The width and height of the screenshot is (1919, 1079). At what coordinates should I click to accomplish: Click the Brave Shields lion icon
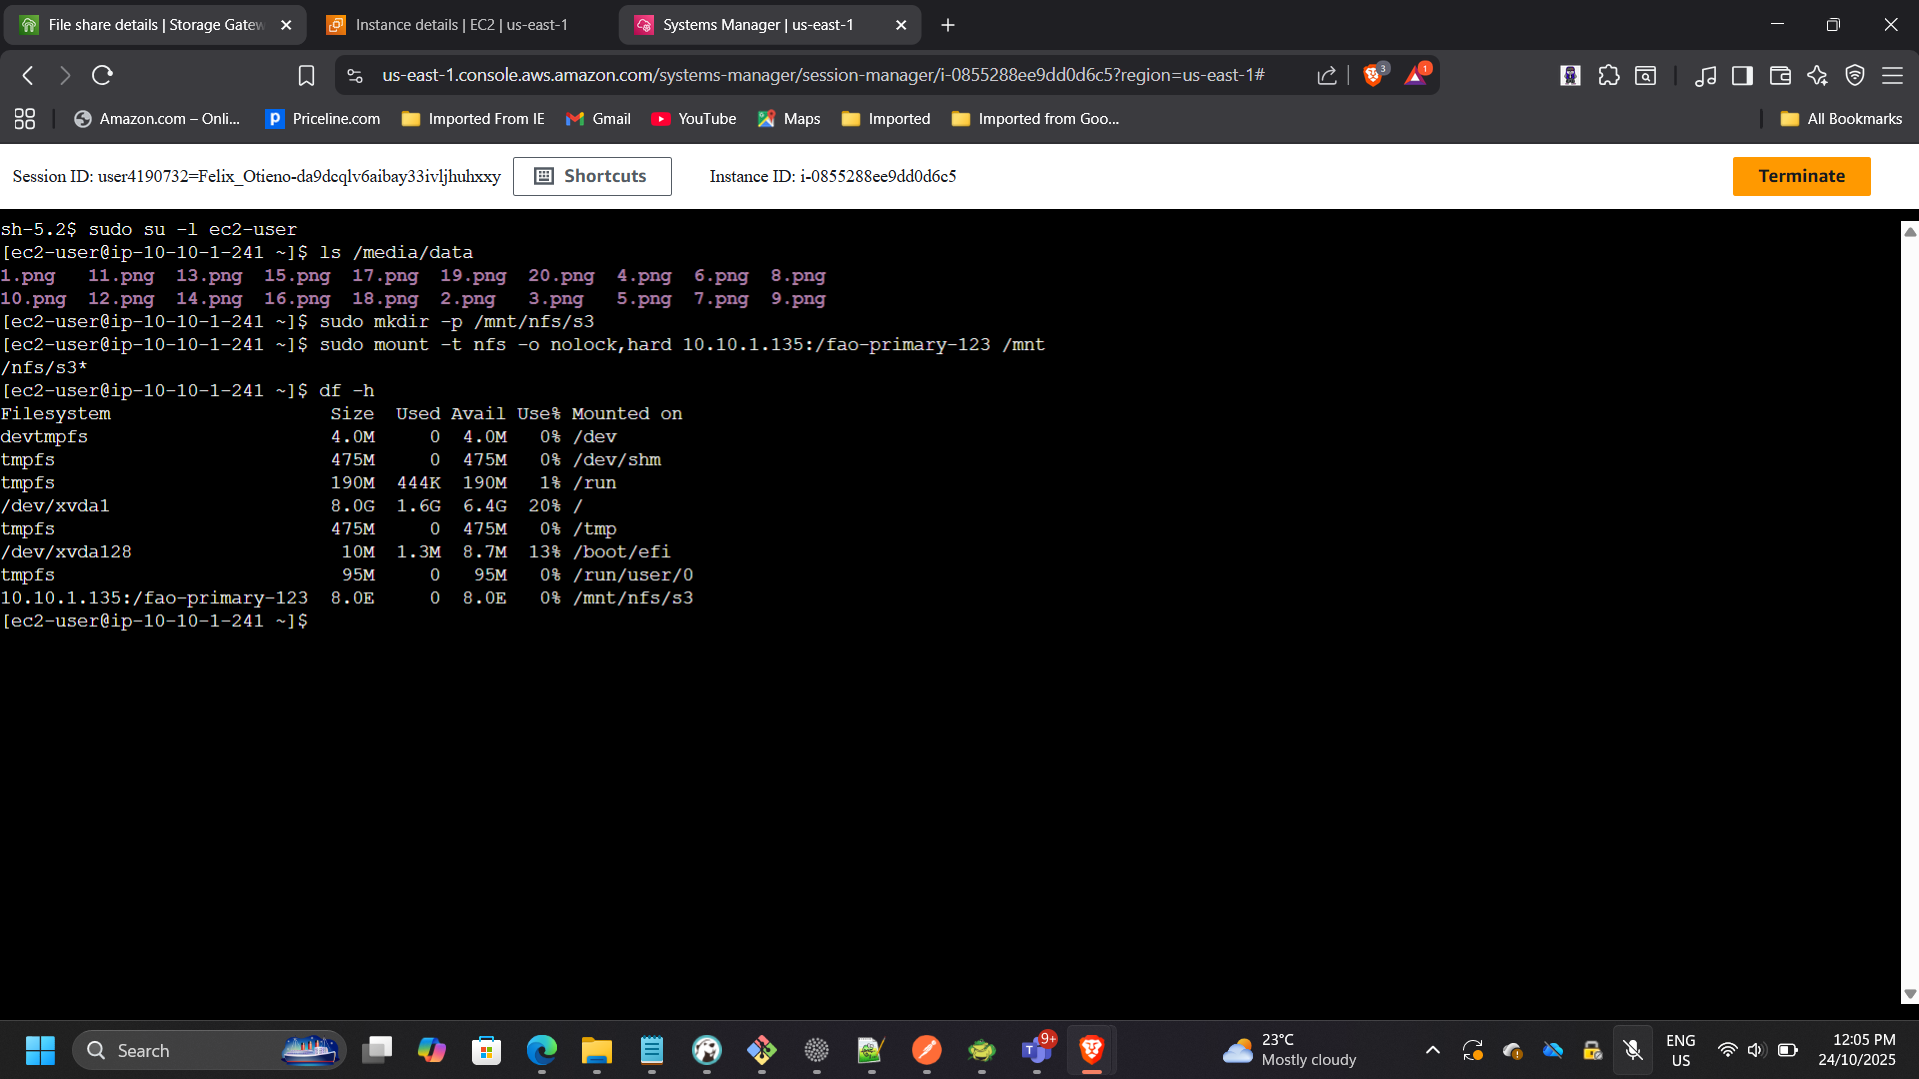tap(1374, 75)
